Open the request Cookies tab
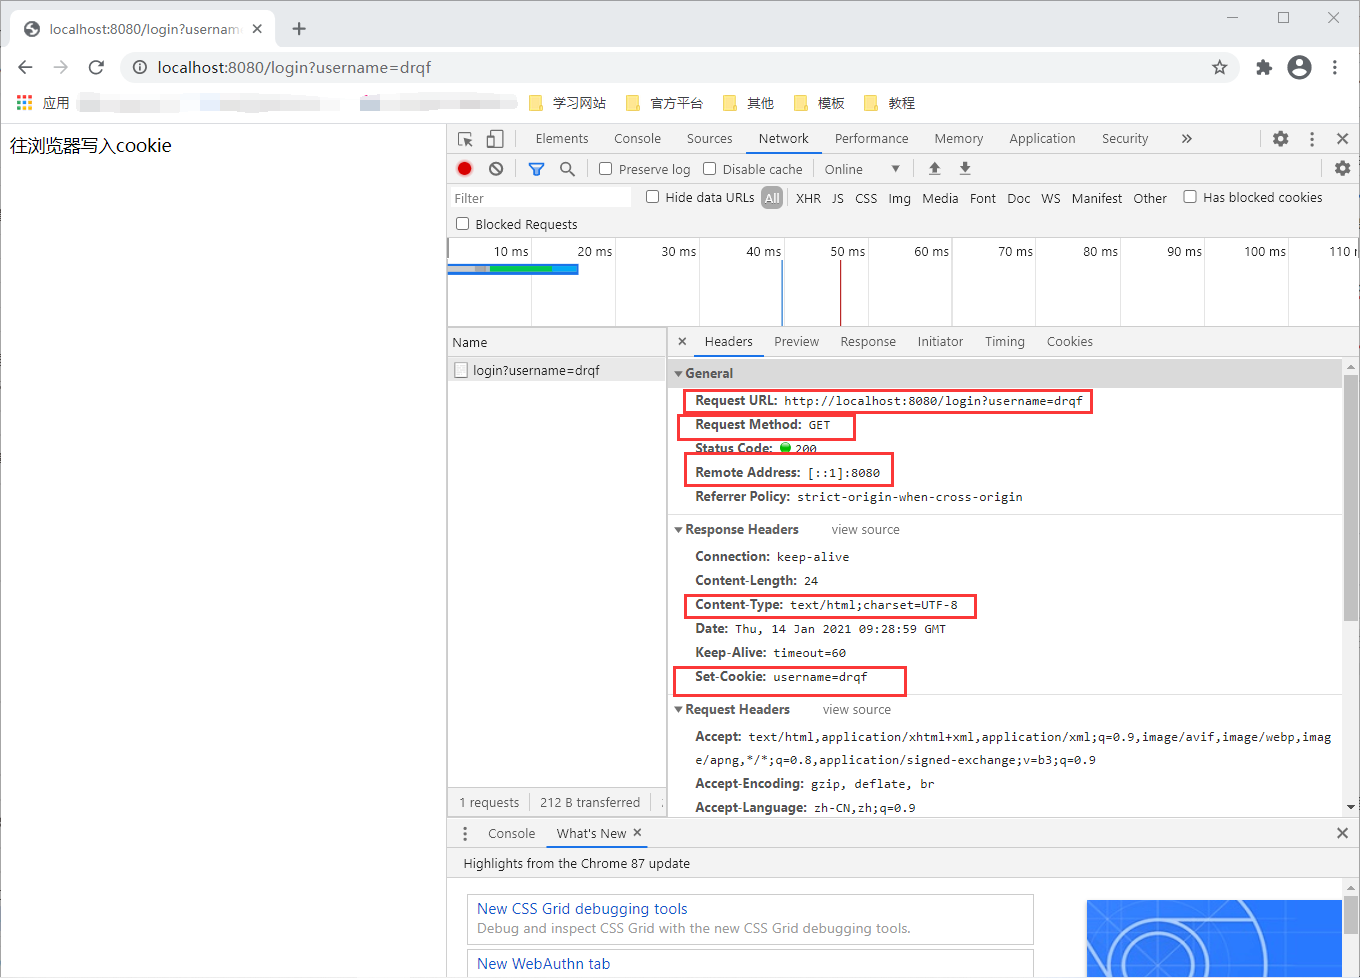The height and width of the screenshot is (978, 1360). [x=1070, y=341]
